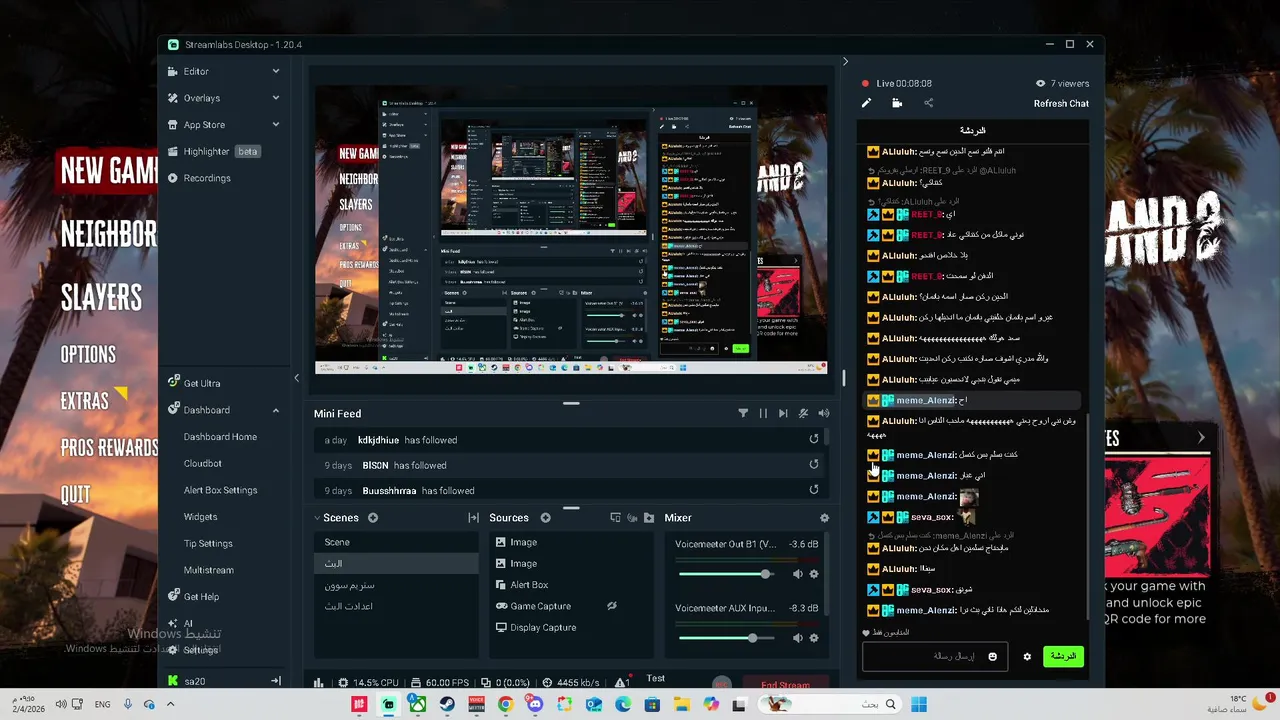The image size is (1280, 720).
Task: Collapse the Dashboard section chevron
Action: point(276,410)
